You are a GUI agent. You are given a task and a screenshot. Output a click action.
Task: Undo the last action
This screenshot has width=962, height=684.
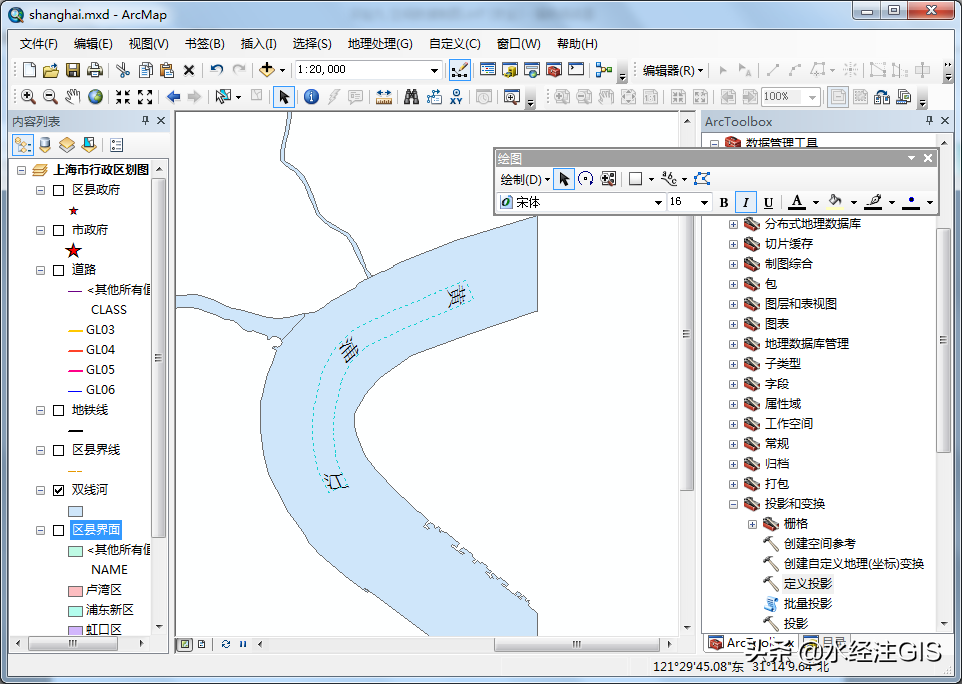pos(217,70)
